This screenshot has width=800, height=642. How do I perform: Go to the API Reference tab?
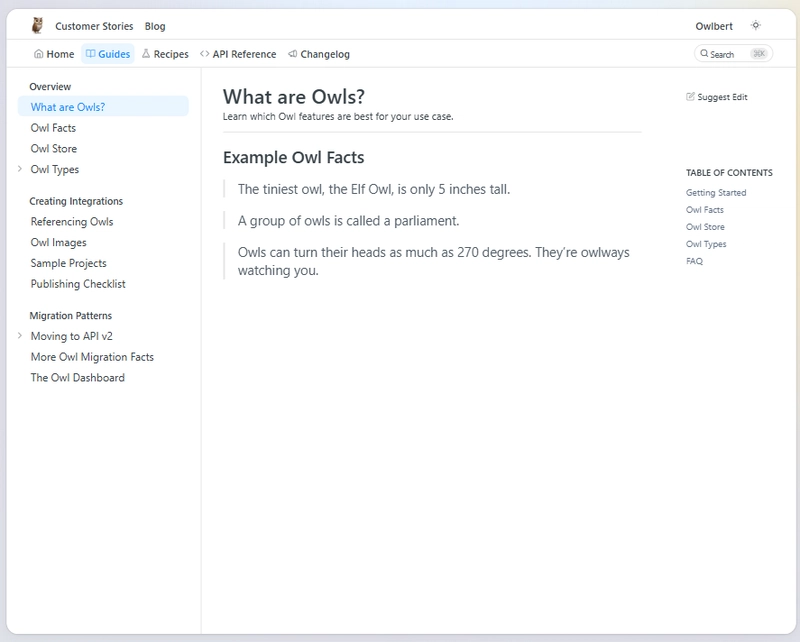point(238,54)
